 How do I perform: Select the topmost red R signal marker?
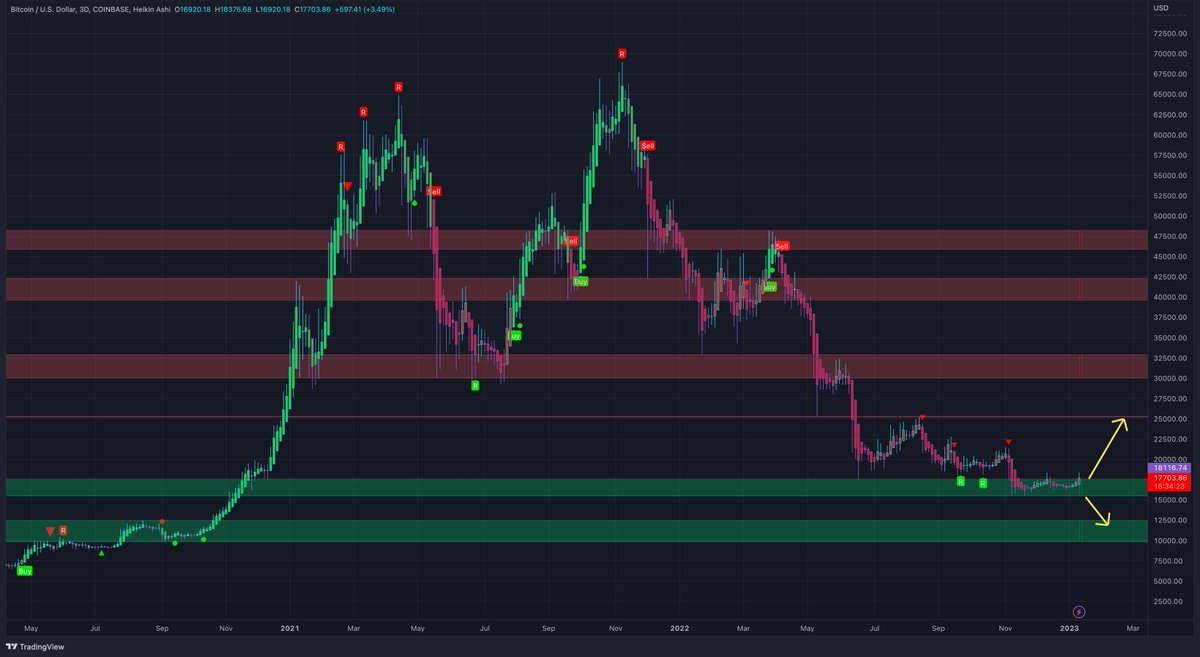(x=620, y=52)
